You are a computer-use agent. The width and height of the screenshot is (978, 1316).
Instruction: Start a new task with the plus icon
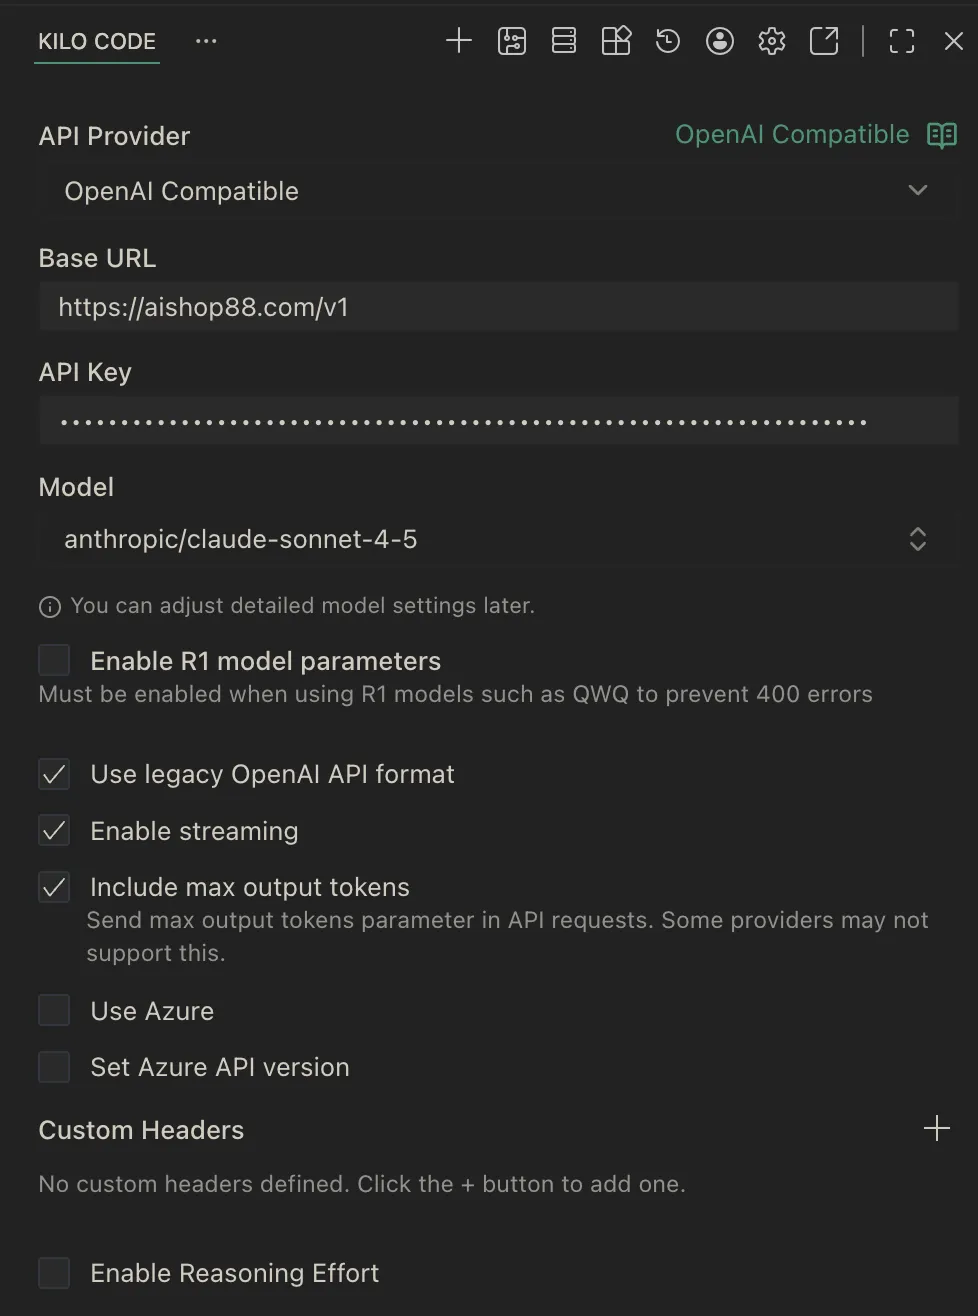(459, 41)
